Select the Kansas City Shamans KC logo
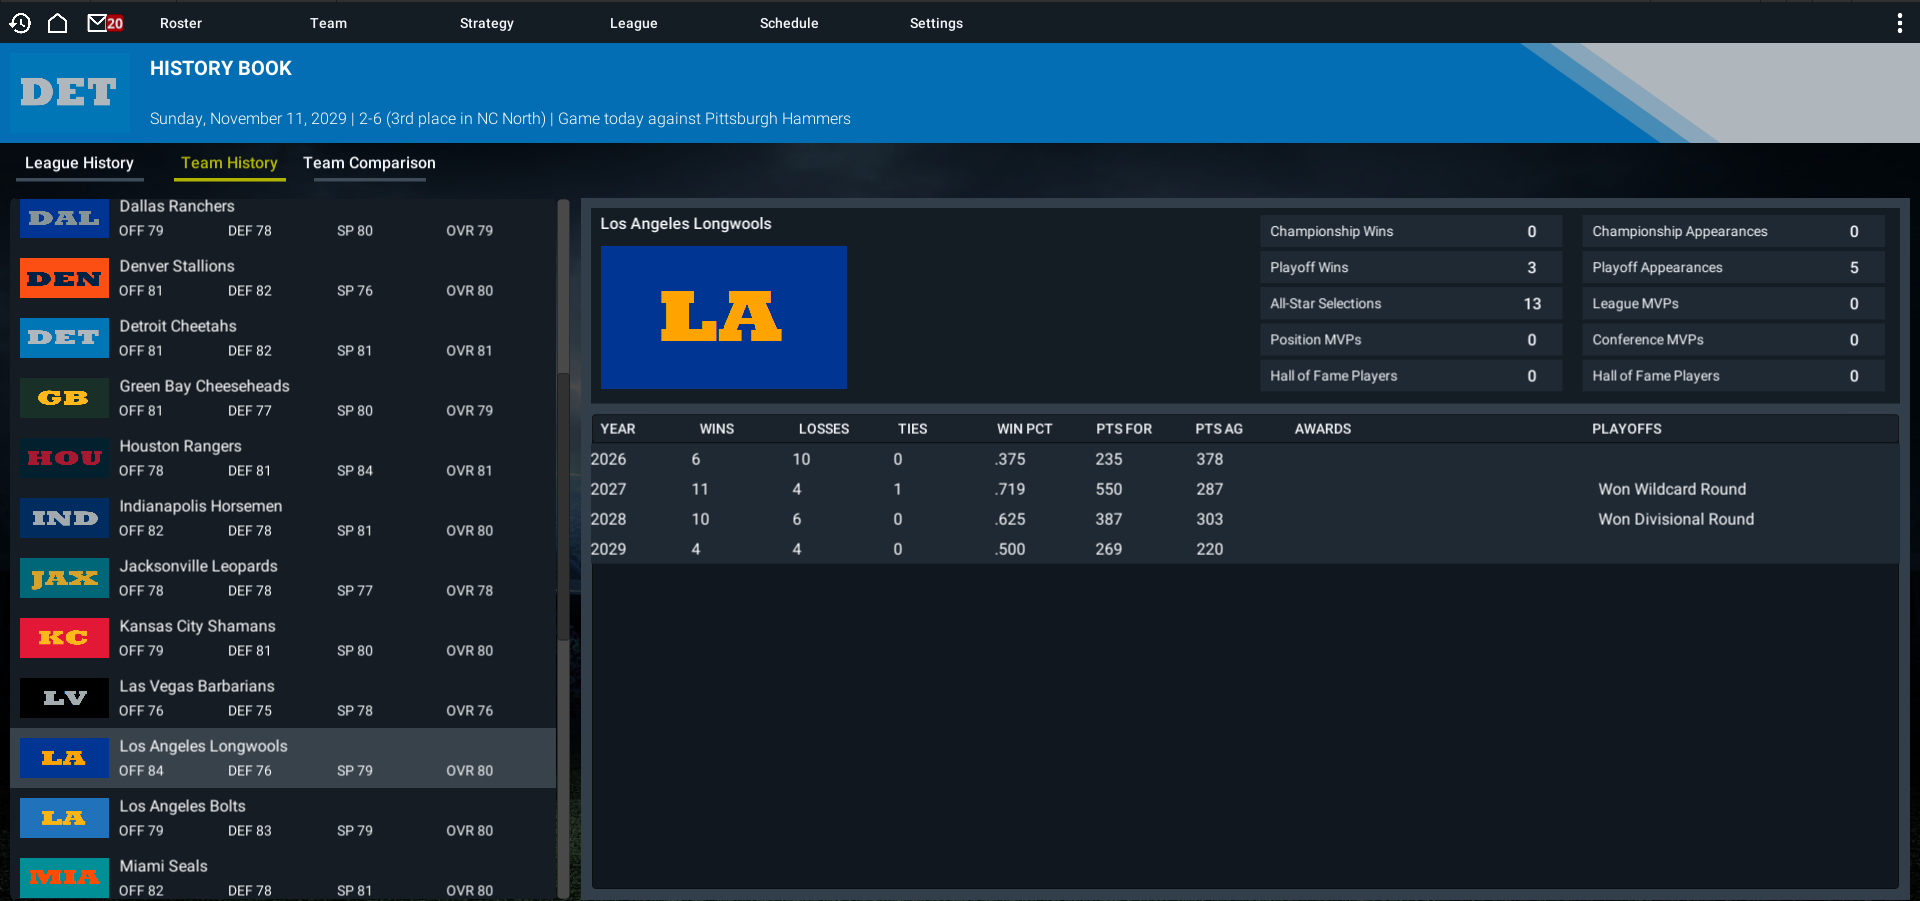This screenshot has height=901, width=1920. pos(64,638)
